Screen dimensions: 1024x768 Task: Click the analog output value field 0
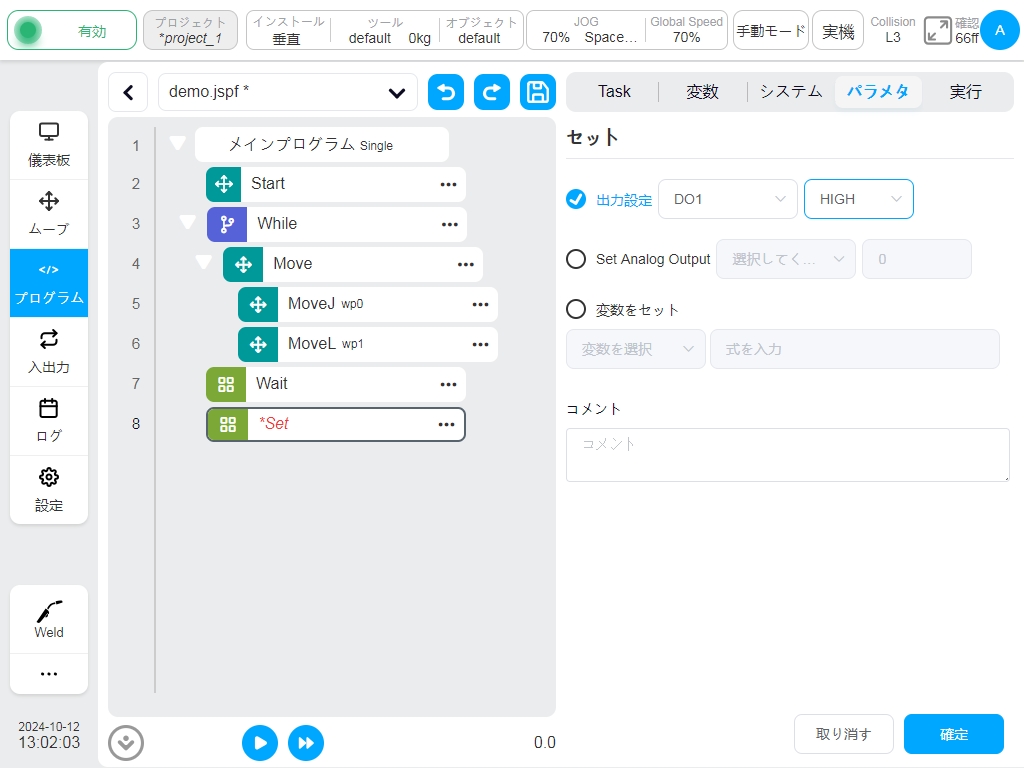(x=917, y=259)
